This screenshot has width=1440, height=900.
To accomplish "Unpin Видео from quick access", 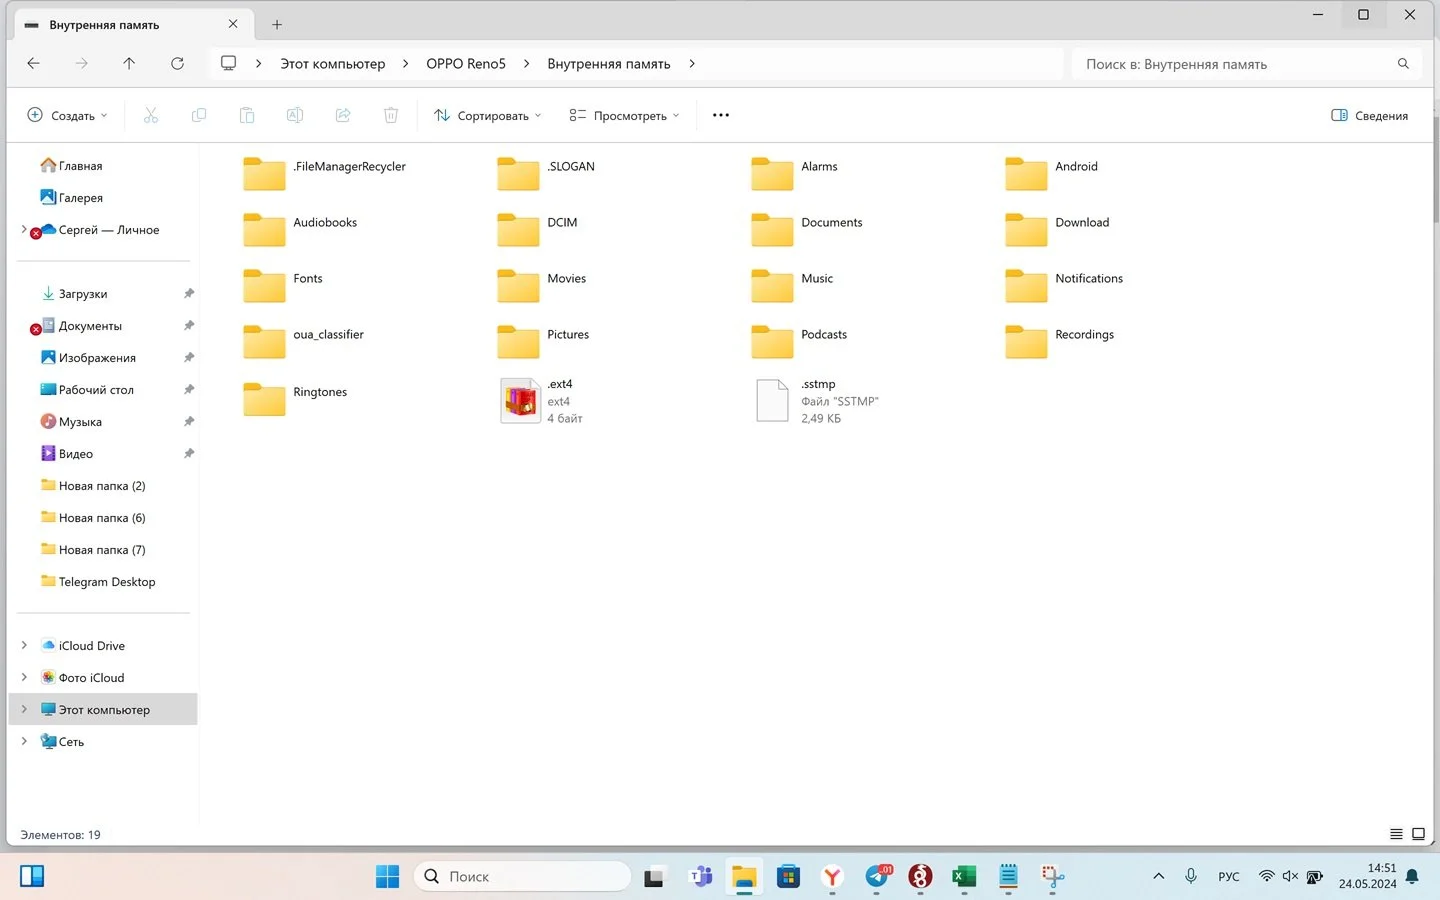I will pyautogui.click(x=189, y=454).
